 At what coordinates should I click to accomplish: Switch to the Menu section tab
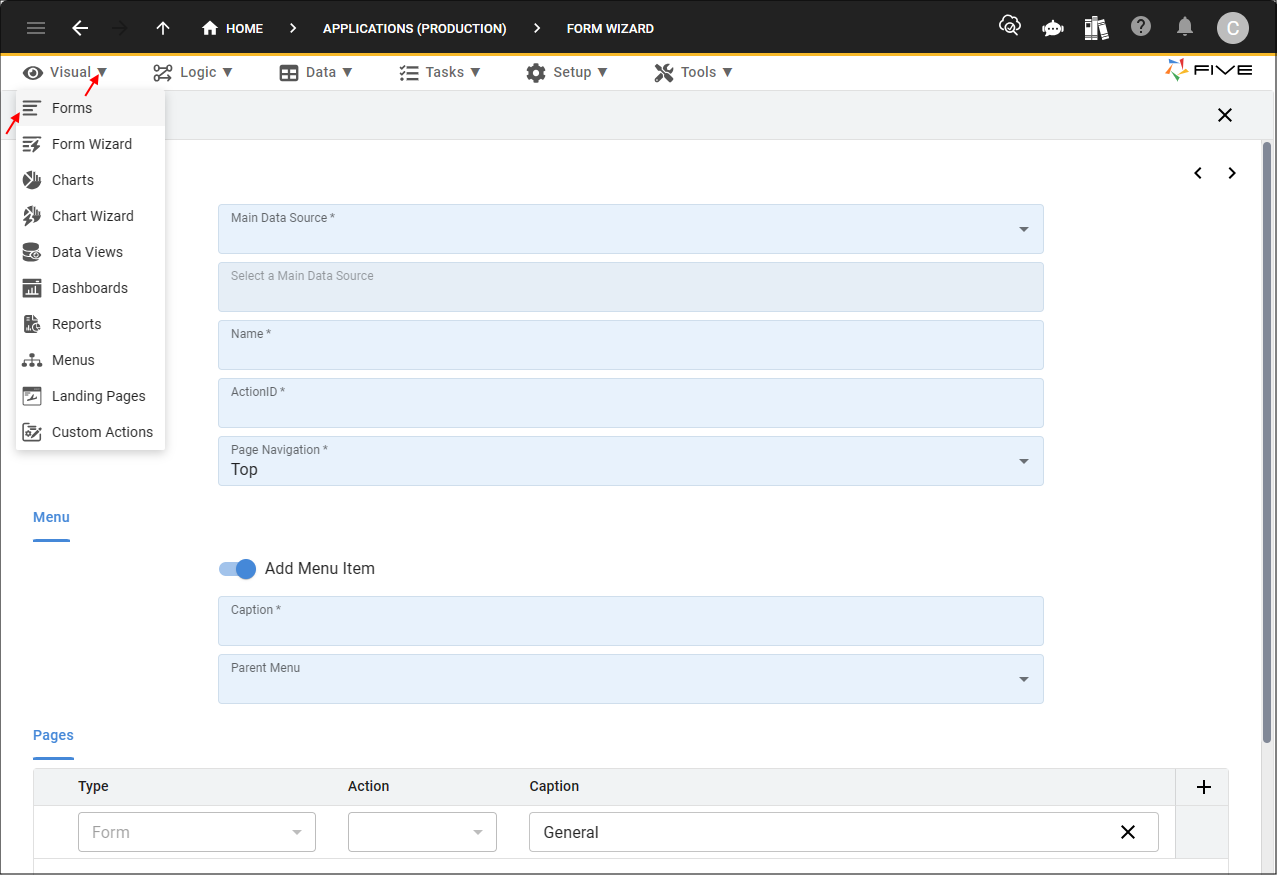[x=51, y=517]
